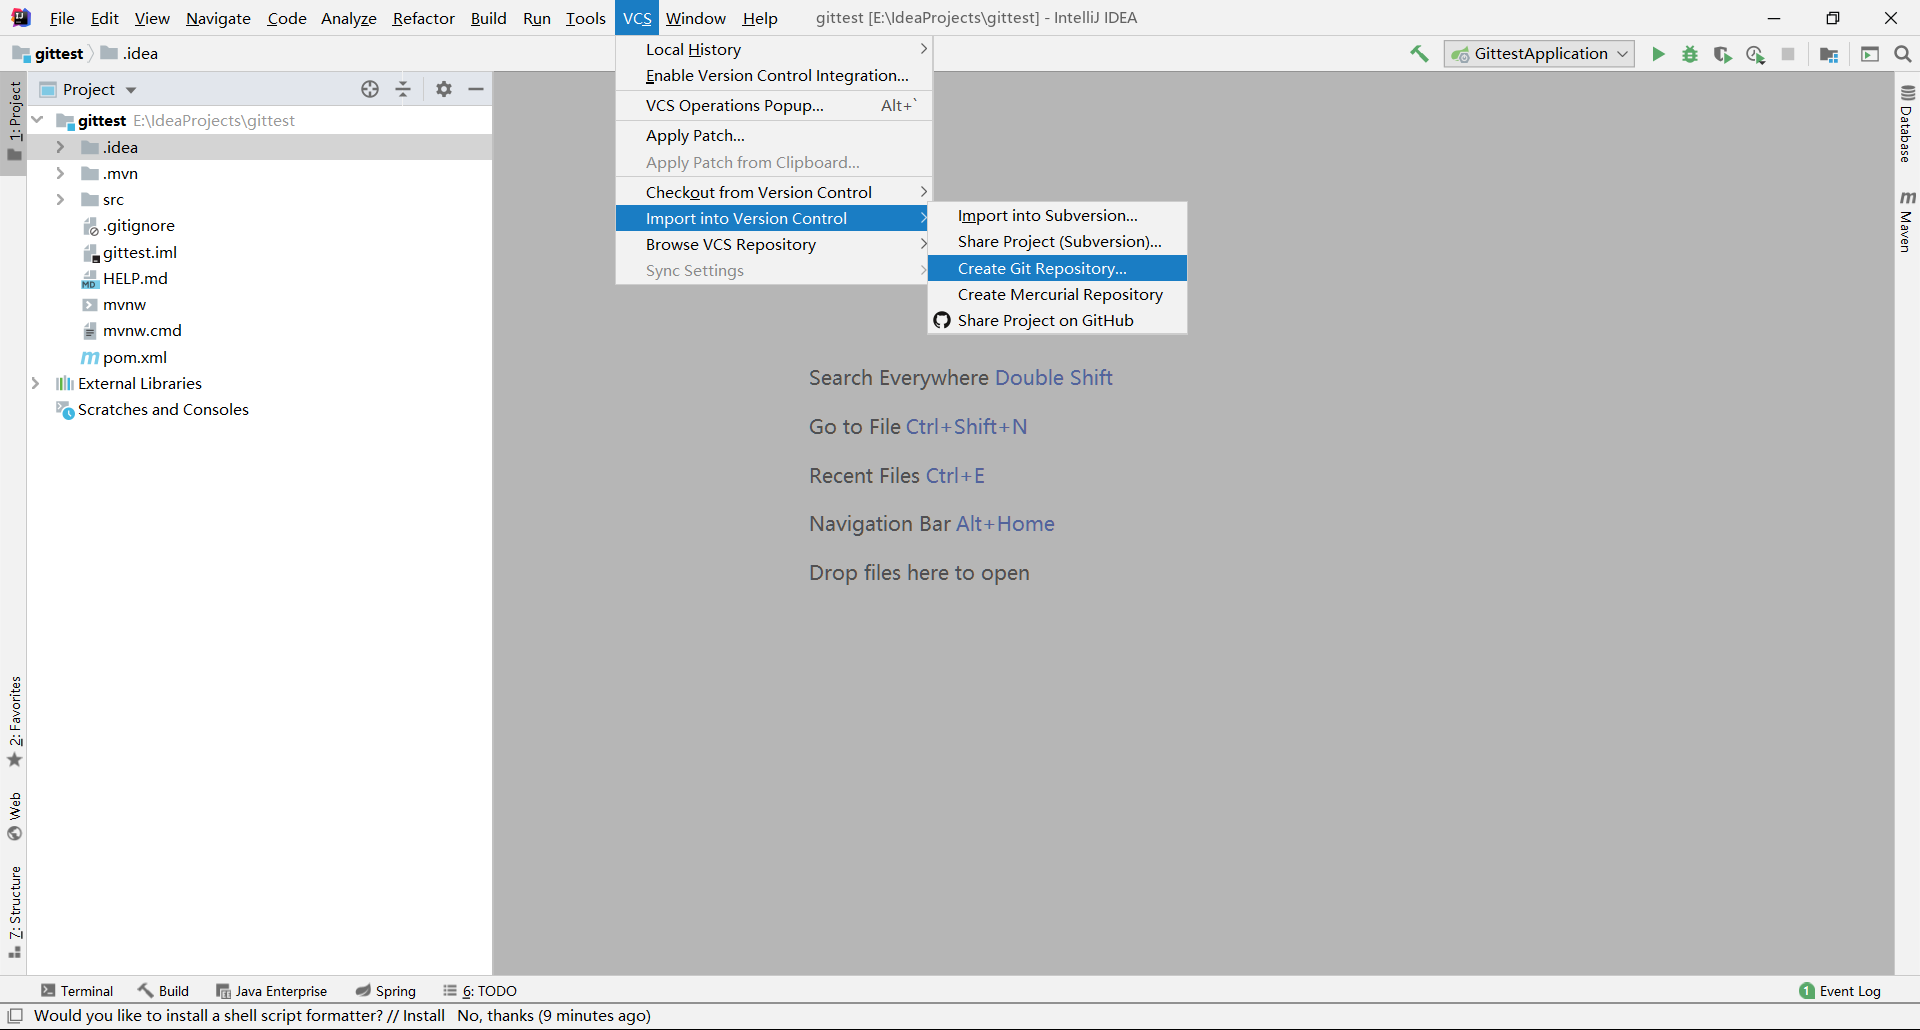
Task: Start debugging with the bug icon
Action: coord(1690,54)
